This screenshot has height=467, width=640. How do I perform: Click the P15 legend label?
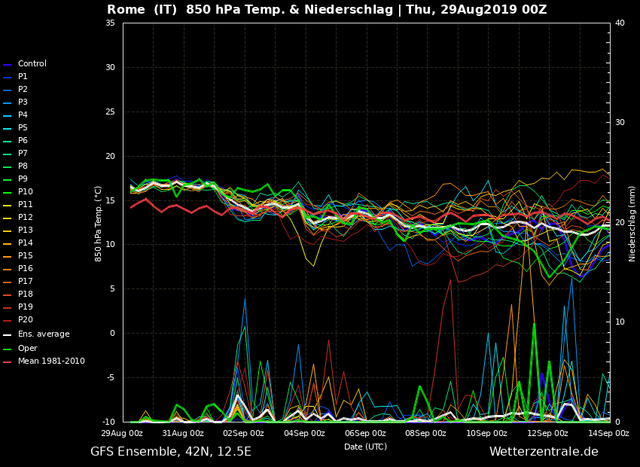click(x=25, y=256)
